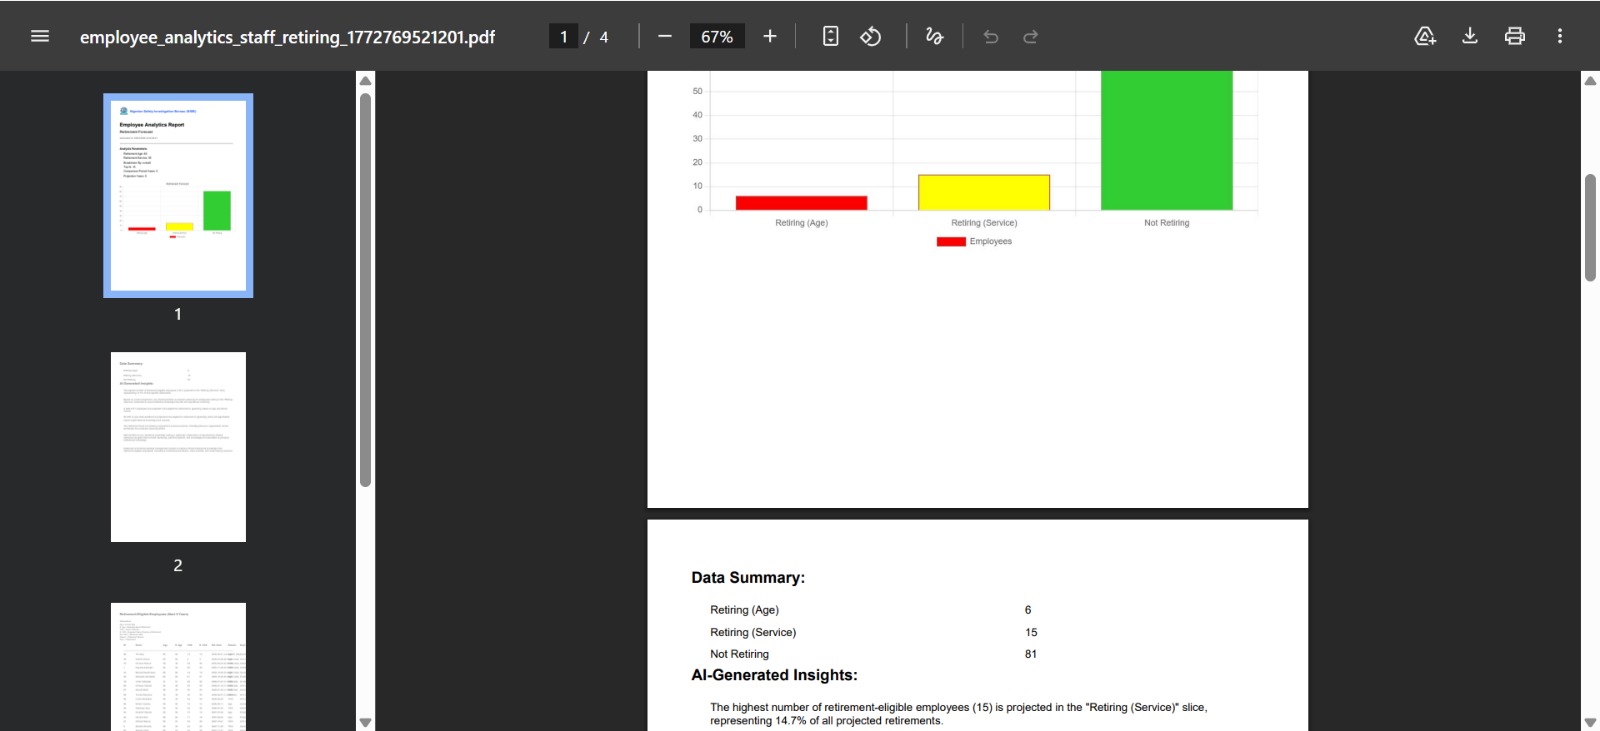The image size is (1600, 731).
Task: Click the value 6 in Data Summary
Action: pos(1028,610)
